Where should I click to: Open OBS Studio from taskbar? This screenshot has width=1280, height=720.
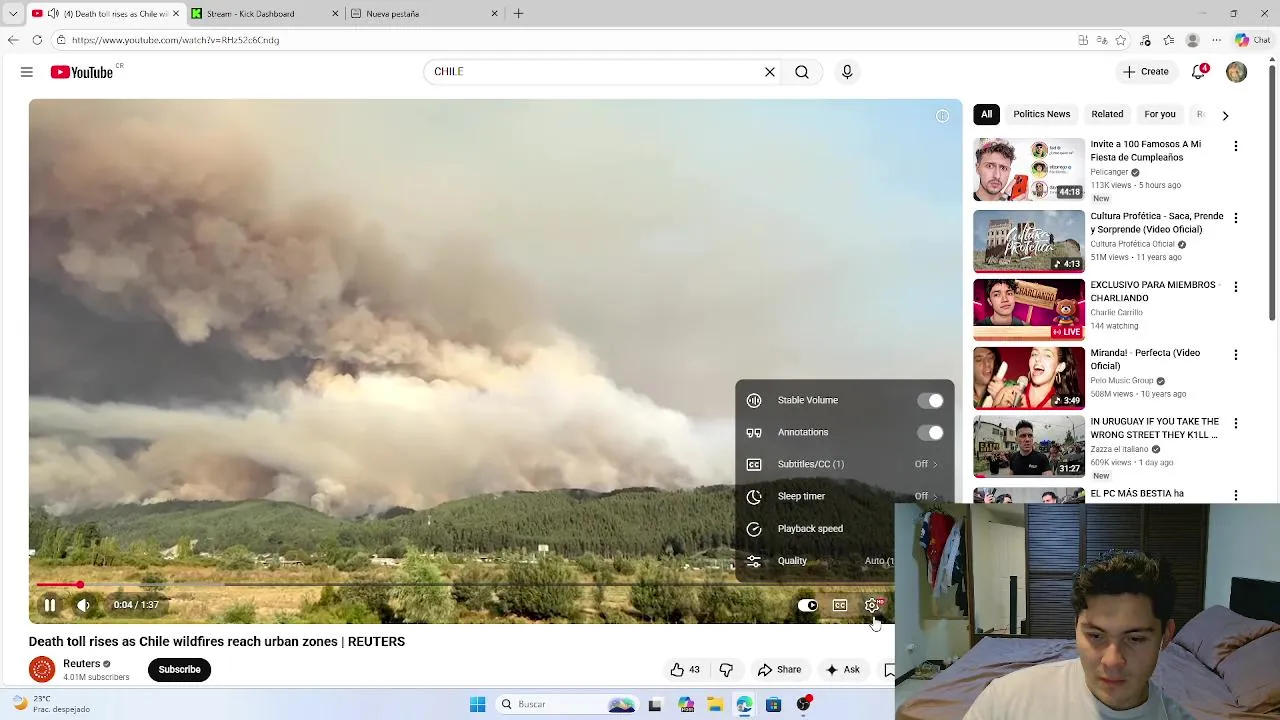803,705
